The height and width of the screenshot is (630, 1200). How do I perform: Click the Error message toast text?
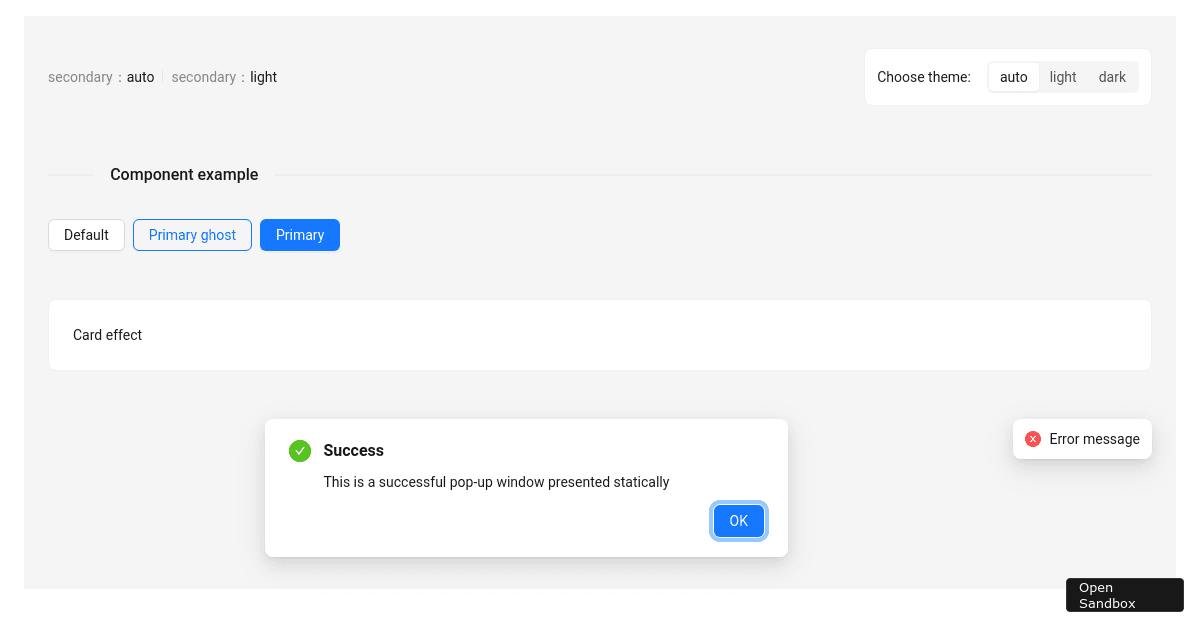tap(1094, 439)
